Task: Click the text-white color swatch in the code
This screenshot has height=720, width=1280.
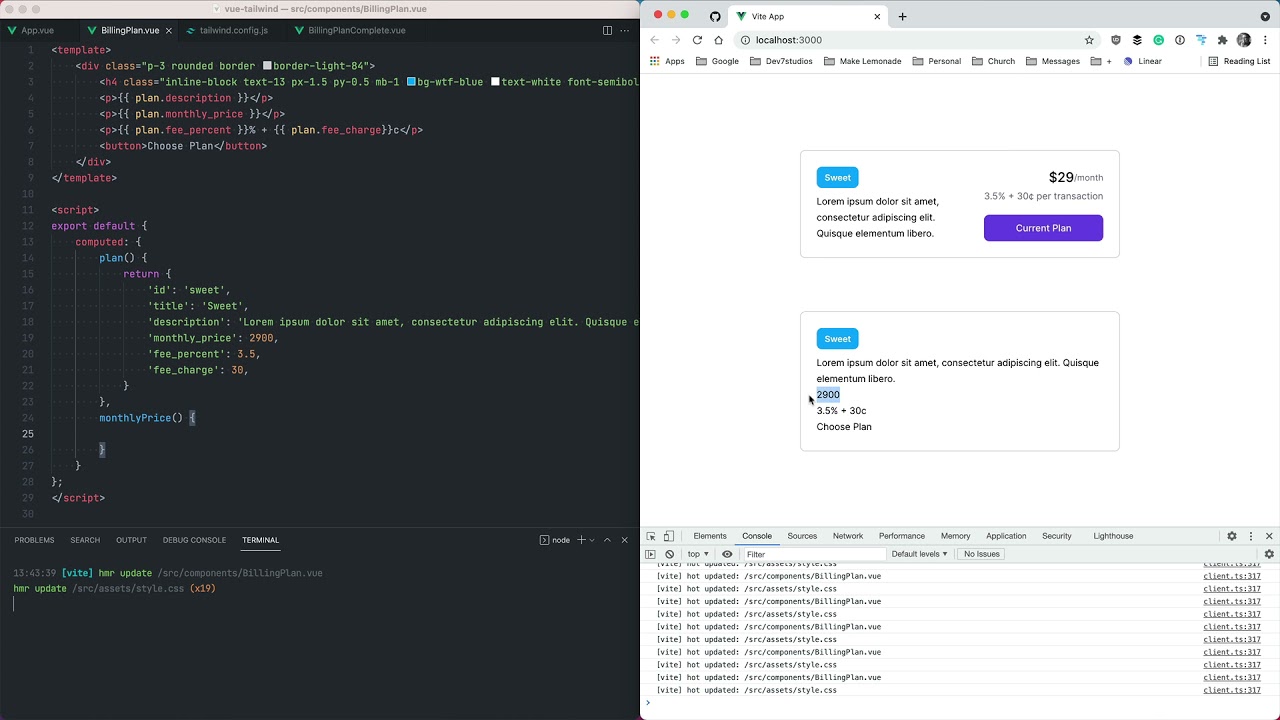Action: pyautogui.click(x=495, y=82)
